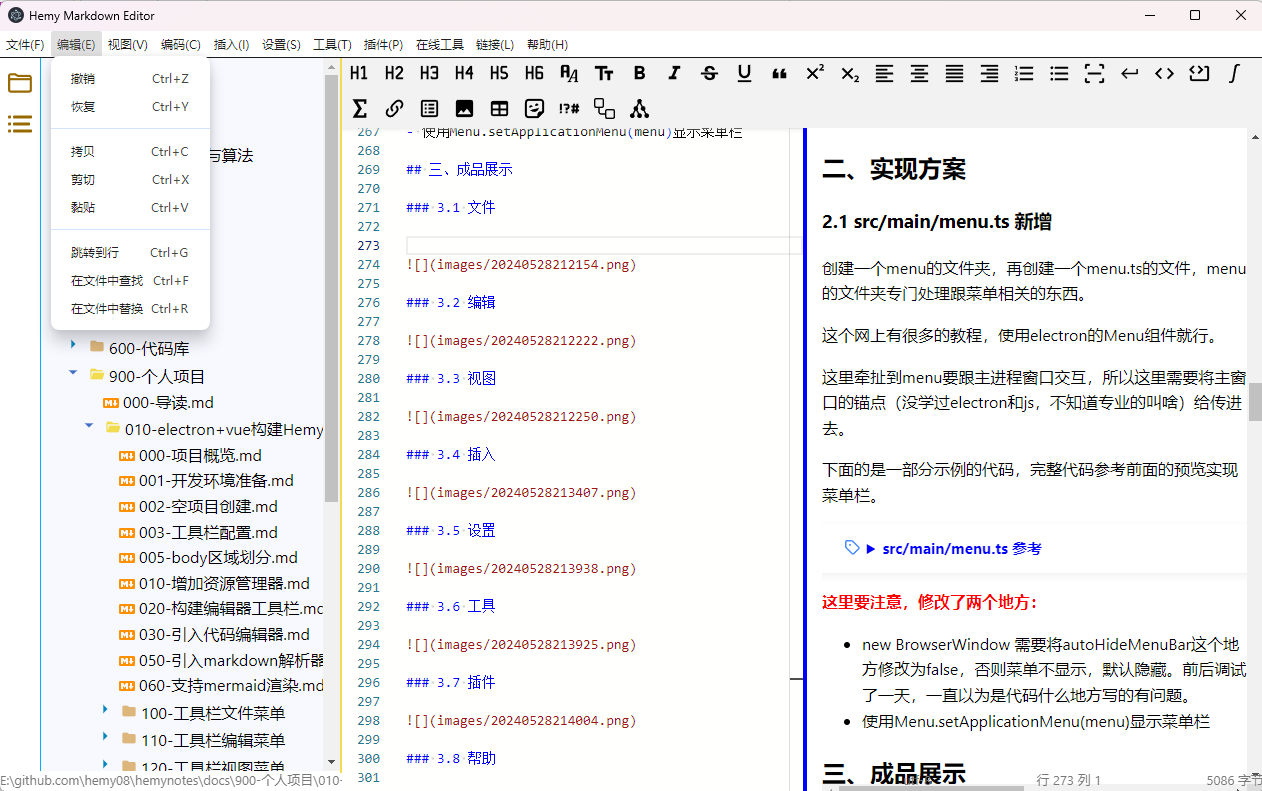
Task: Click the Bold formatting icon
Action: pyautogui.click(x=639, y=73)
